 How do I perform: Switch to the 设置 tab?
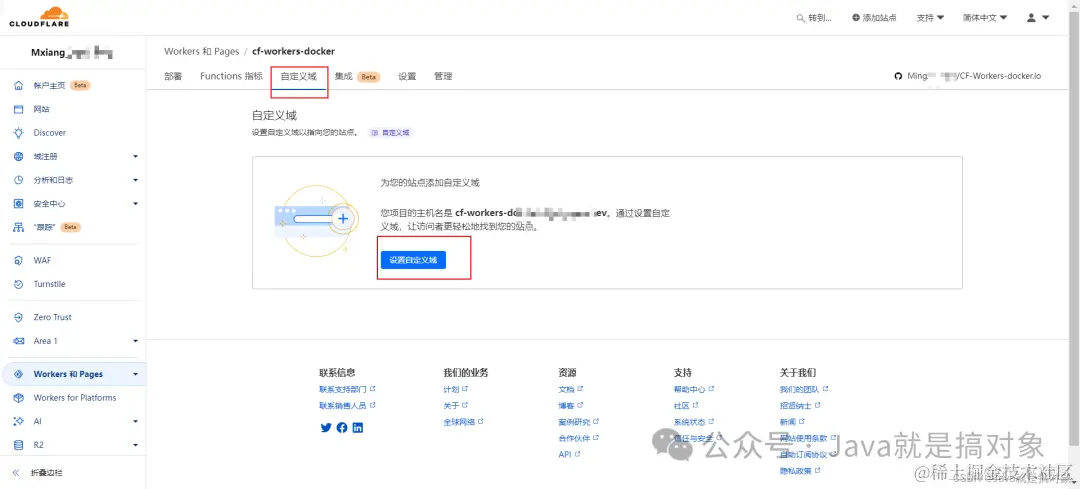[x=407, y=76]
